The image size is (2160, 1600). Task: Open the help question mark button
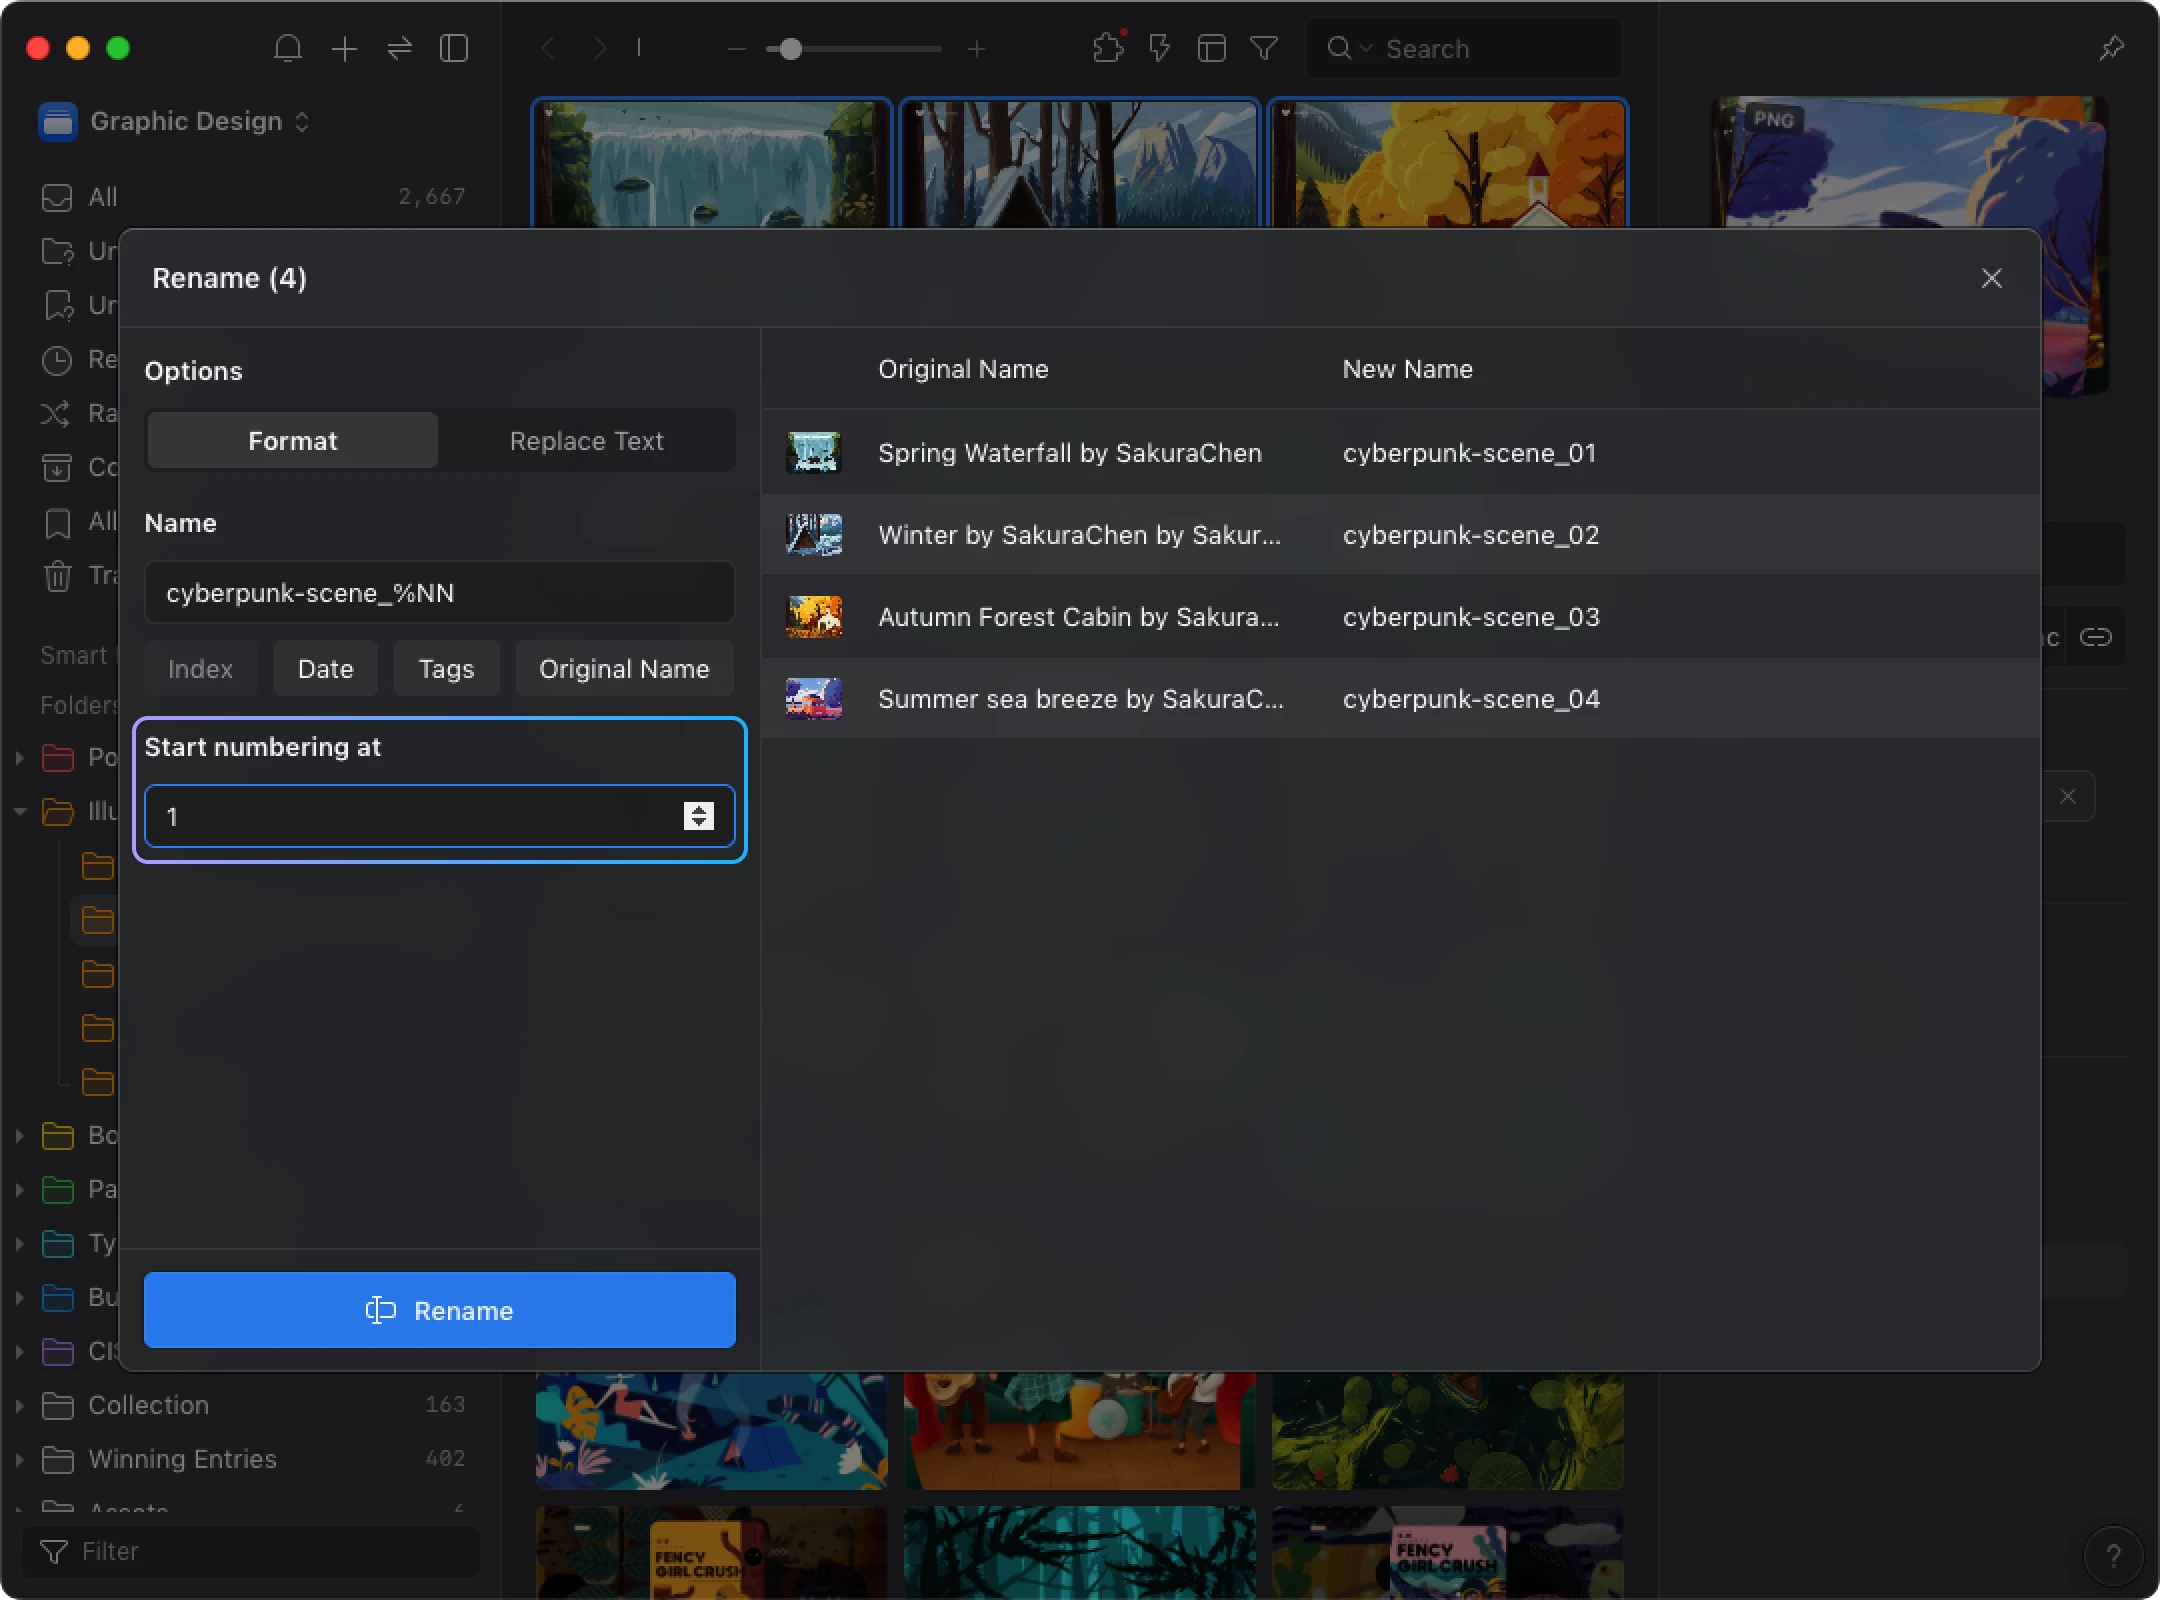(2112, 1555)
